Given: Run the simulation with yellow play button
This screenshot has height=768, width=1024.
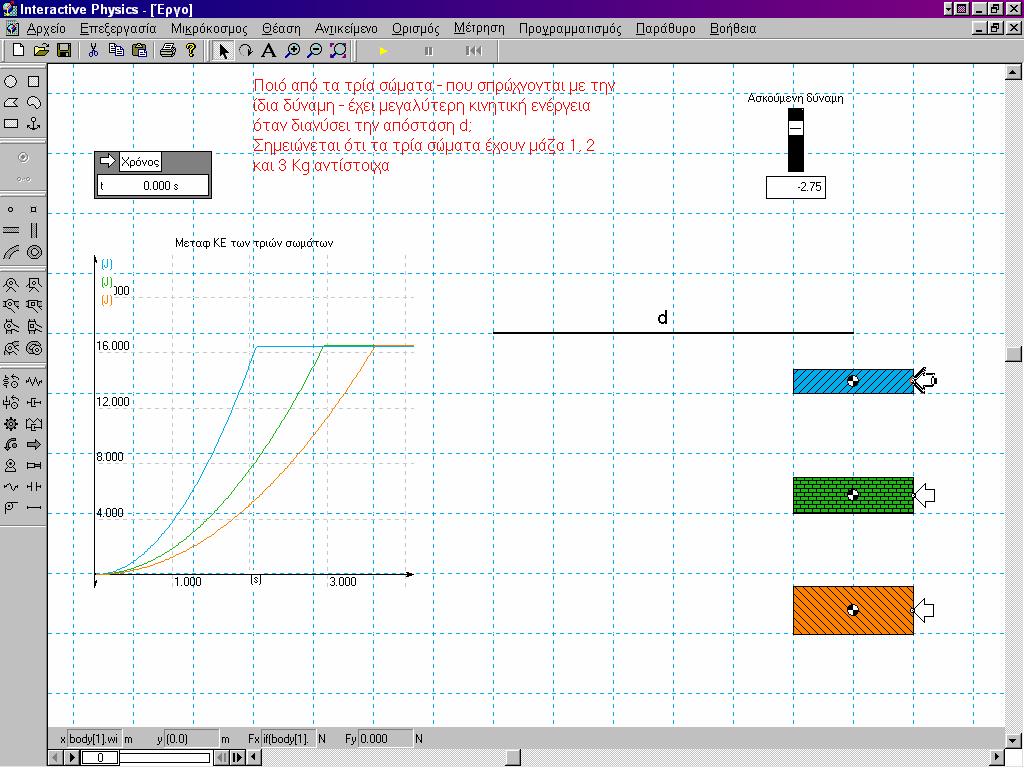Looking at the screenshot, I should (x=383, y=51).
